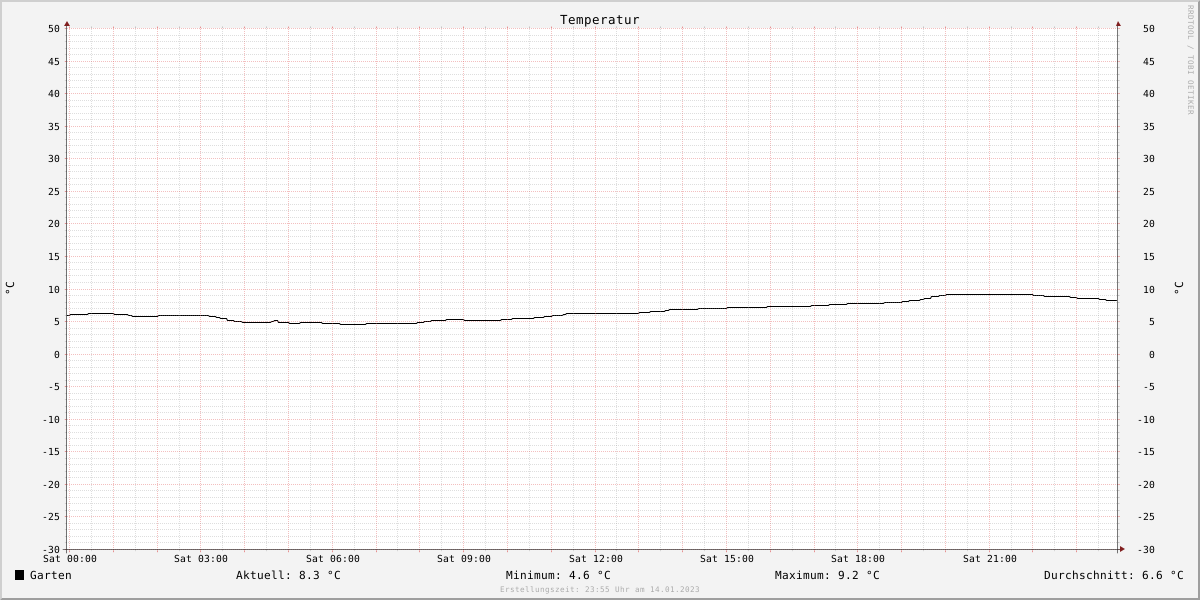This screenshot has height=600, width=1200.
Task: Click the "Sat 00:00" time axis label
Action: (x=70, y=559)
